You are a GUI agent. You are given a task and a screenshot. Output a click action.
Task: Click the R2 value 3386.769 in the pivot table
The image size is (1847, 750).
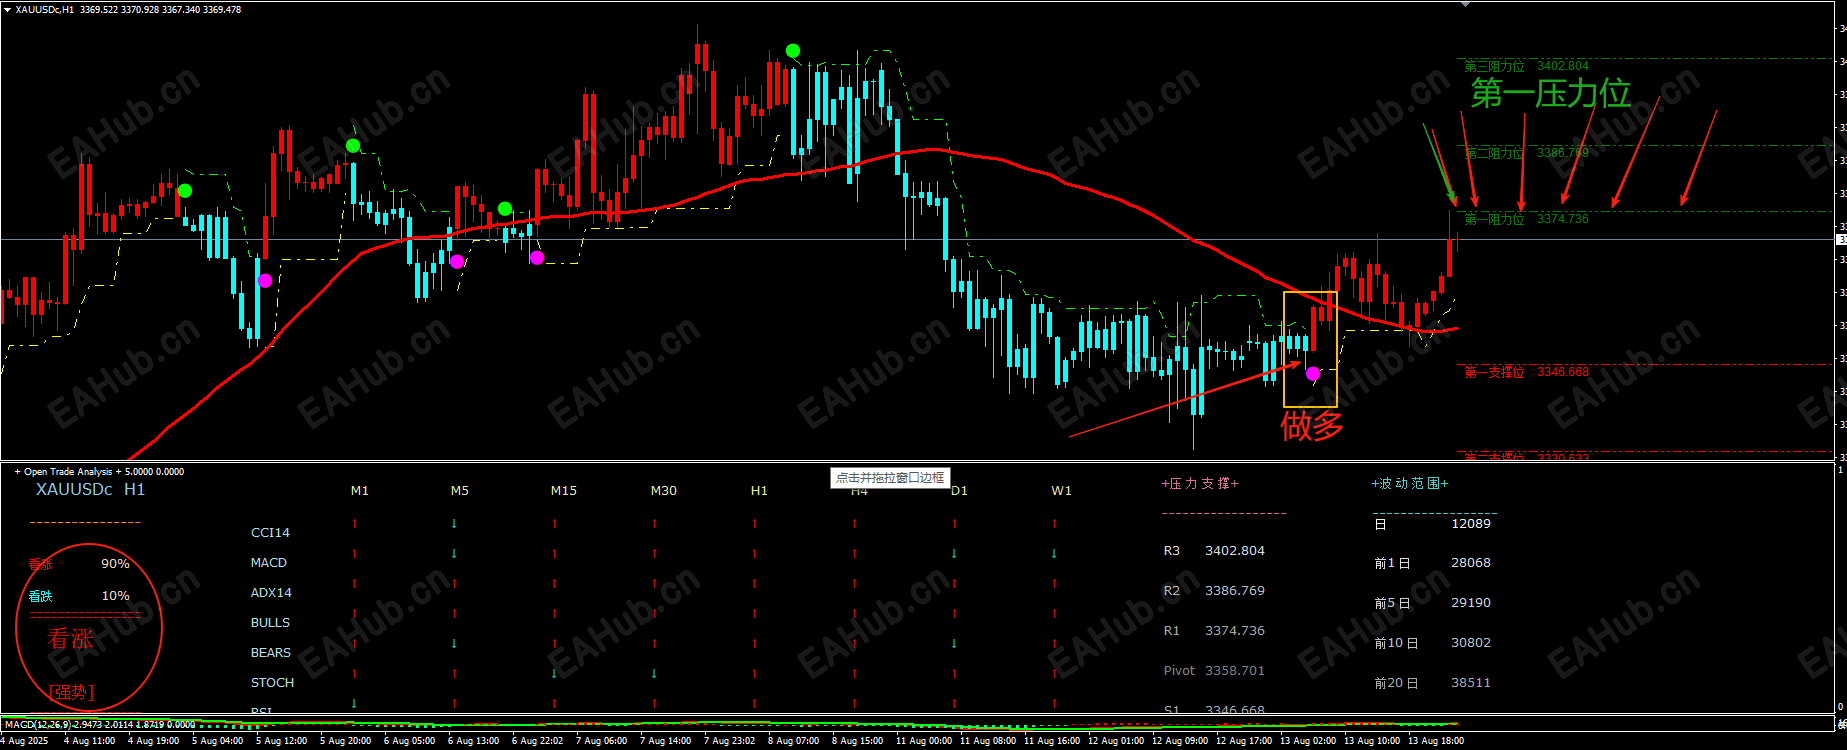pyautogui.click(x=1235, y=591)
